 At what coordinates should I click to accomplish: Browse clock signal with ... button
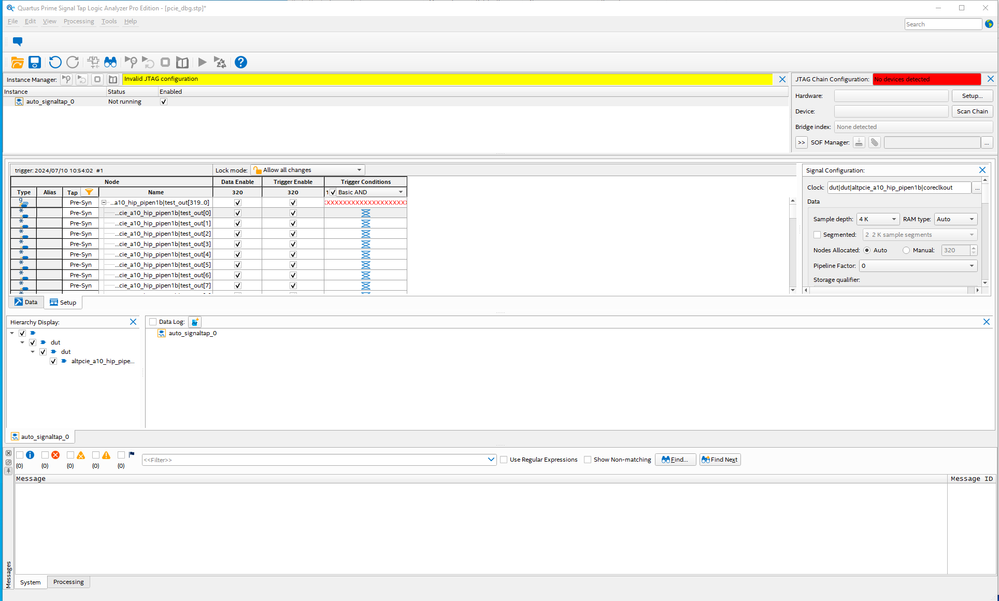tap(977, 188)
